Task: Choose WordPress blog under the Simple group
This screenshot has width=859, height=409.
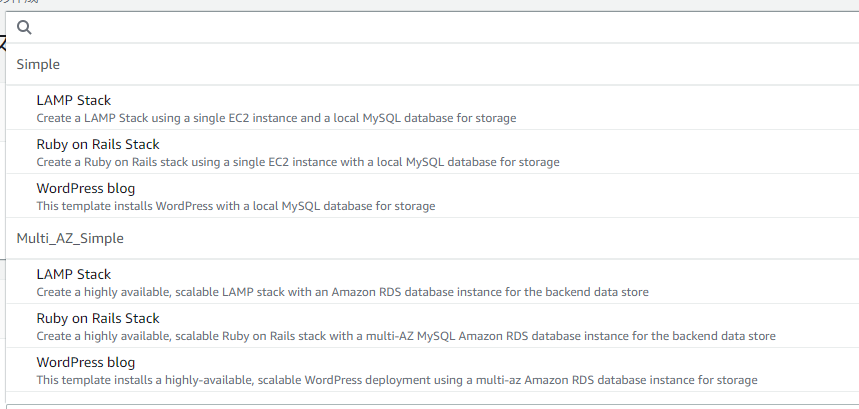Action: tap(85, 188)
